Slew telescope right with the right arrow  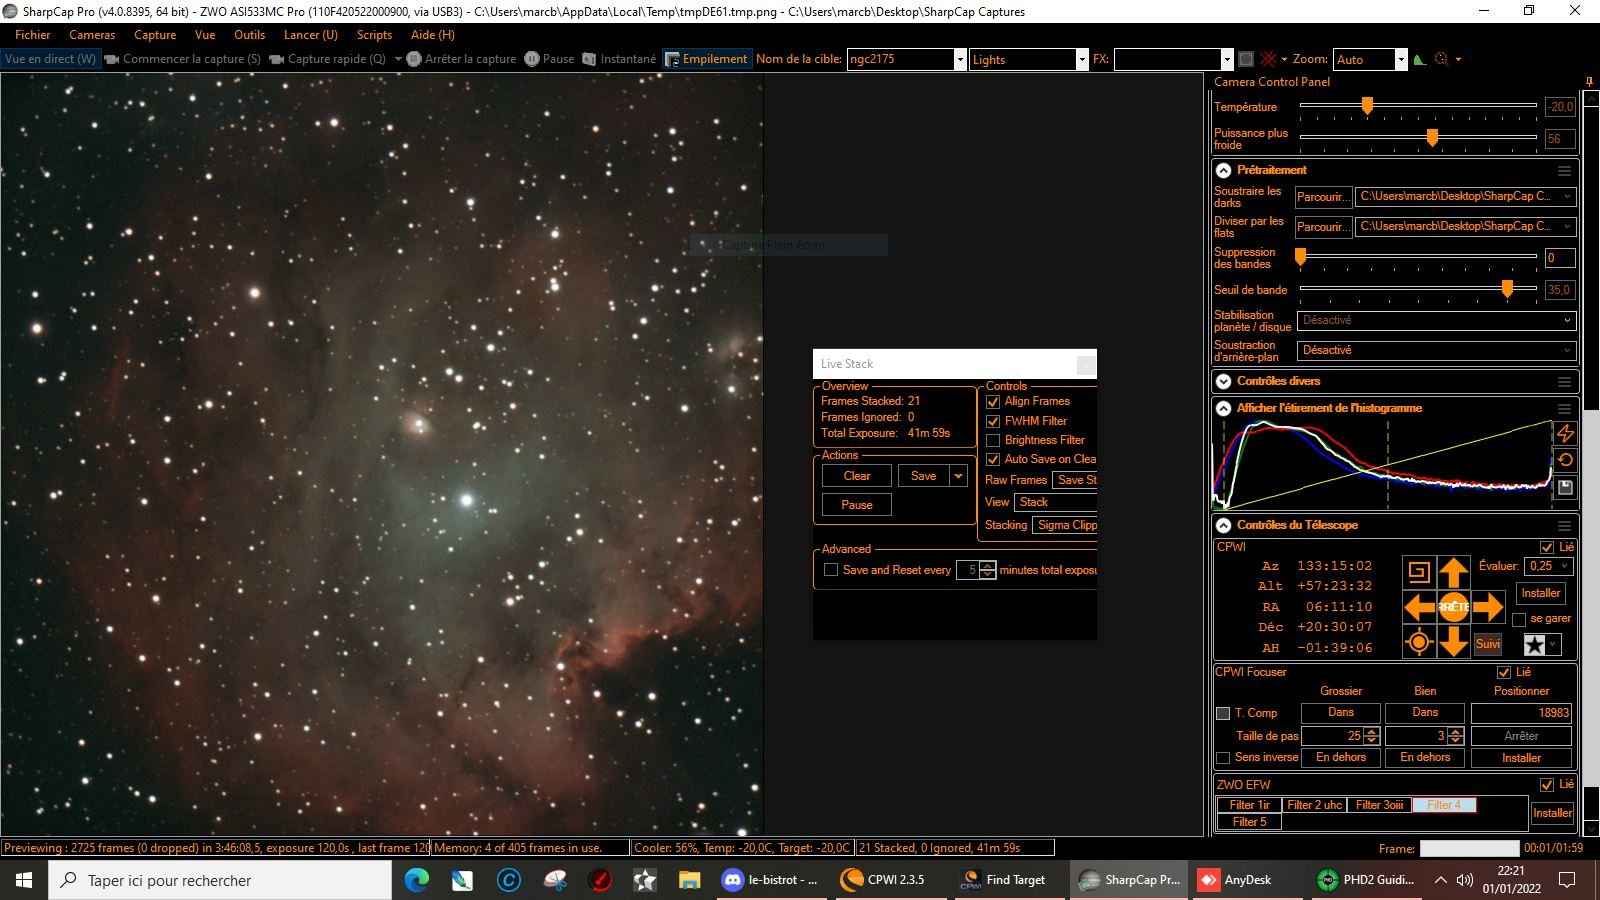pos(1488,607)
